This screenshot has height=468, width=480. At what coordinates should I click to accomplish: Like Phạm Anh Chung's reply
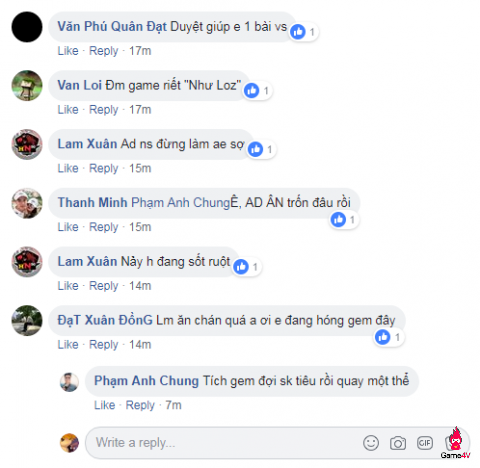pos(104,405)
